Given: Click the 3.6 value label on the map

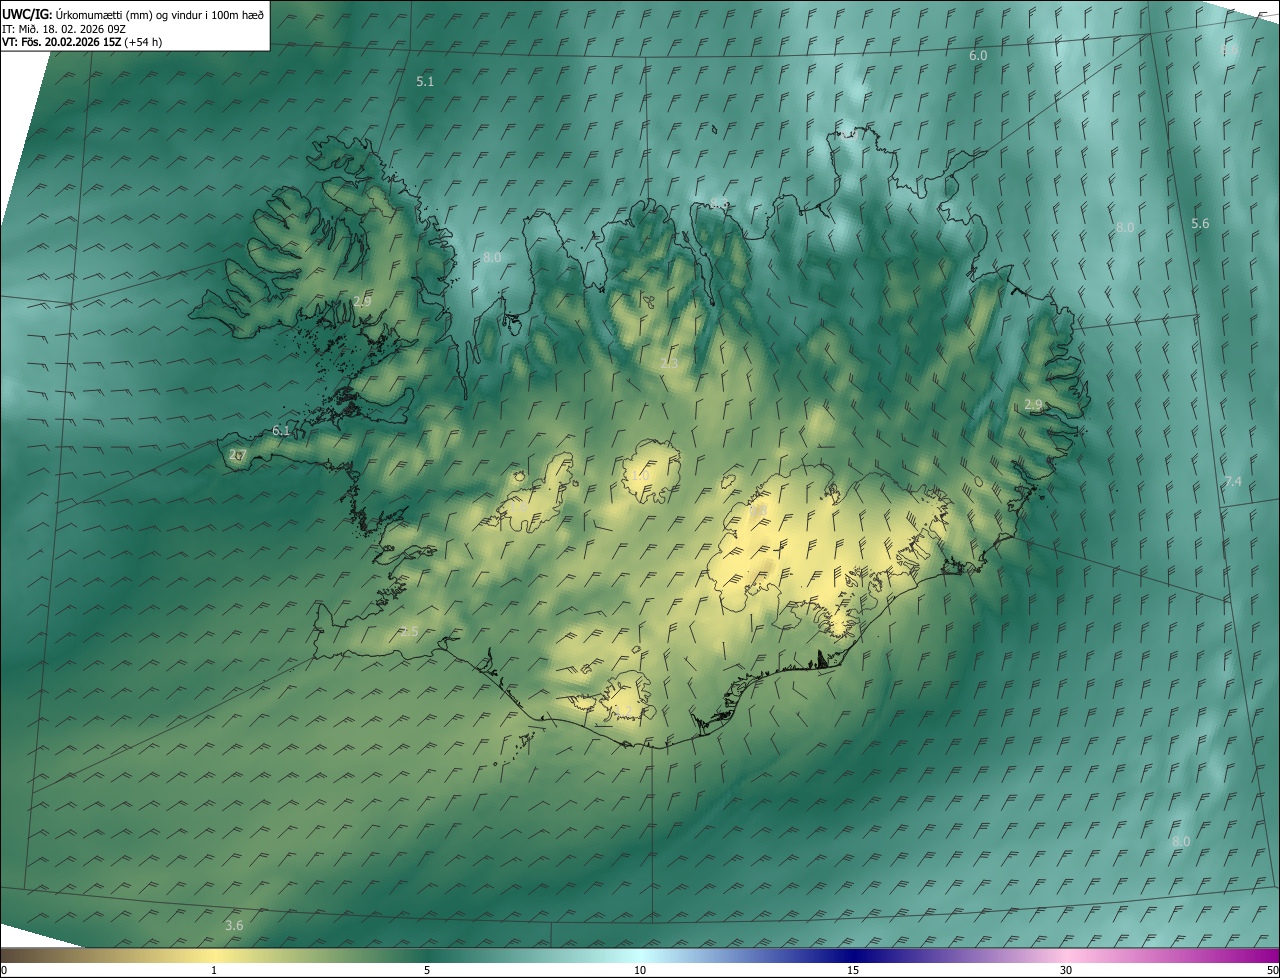Looking at the screenshot, I should 234,926.
